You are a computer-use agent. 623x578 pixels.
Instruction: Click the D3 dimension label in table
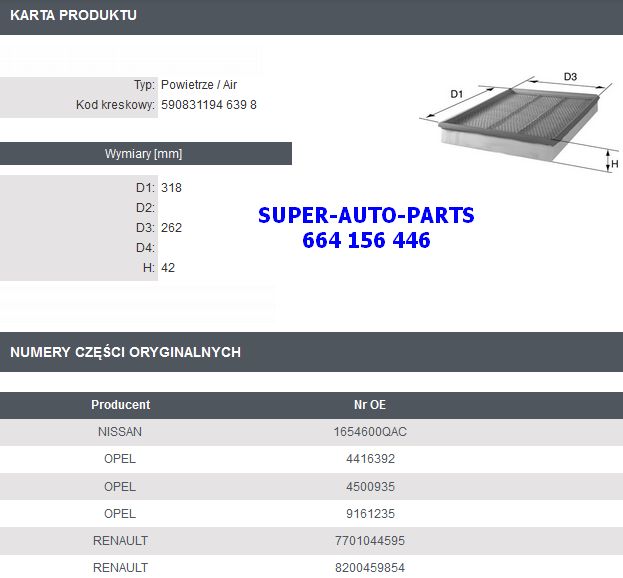click(145, 228)
